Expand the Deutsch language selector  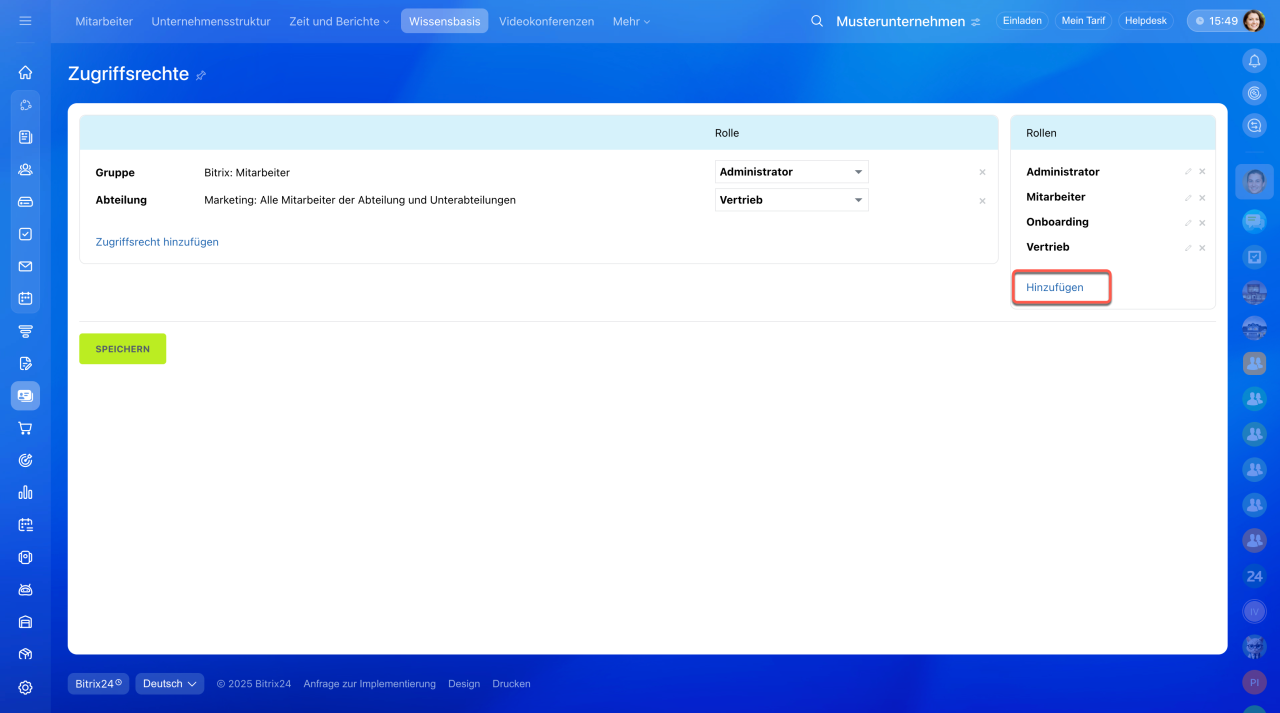pyautogui.click(x=169, y=684)
